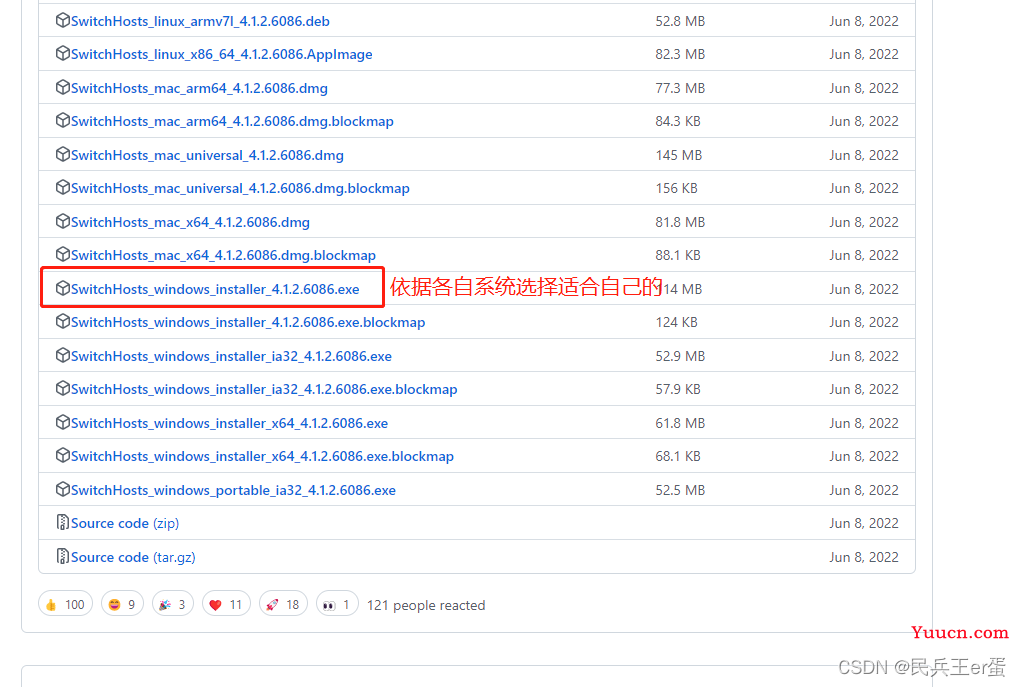This screenshot has height=687, width=1021.
Task: Add heart reaction with 11 count
Action: [x=226, y=604]
